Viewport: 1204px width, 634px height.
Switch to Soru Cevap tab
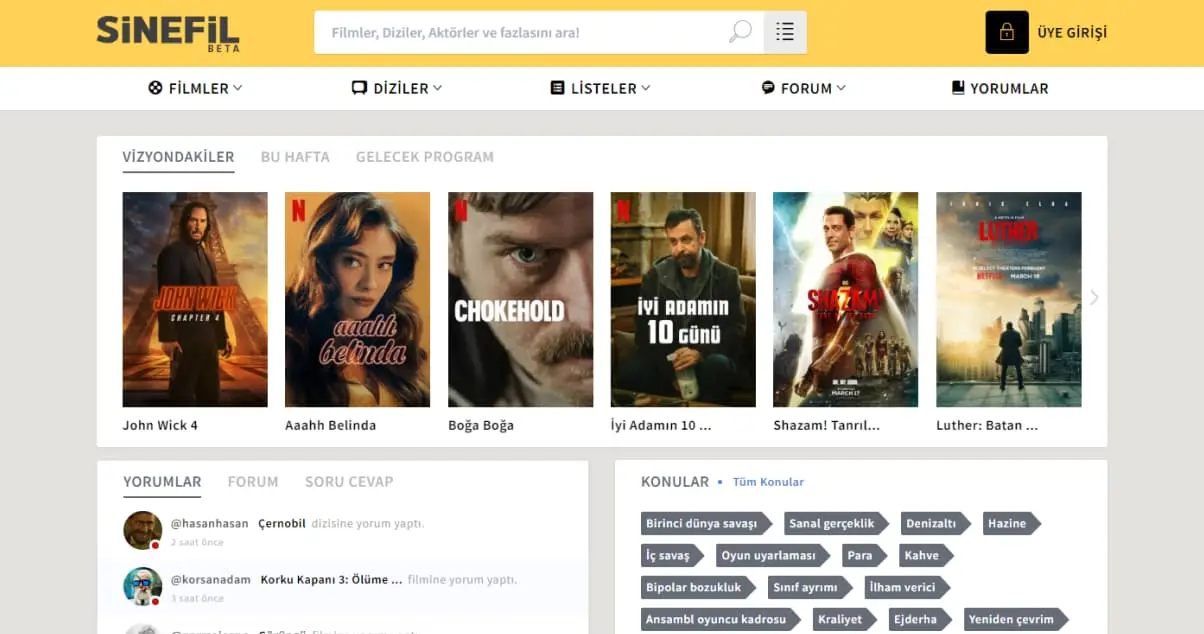click(x=349, y=482)
